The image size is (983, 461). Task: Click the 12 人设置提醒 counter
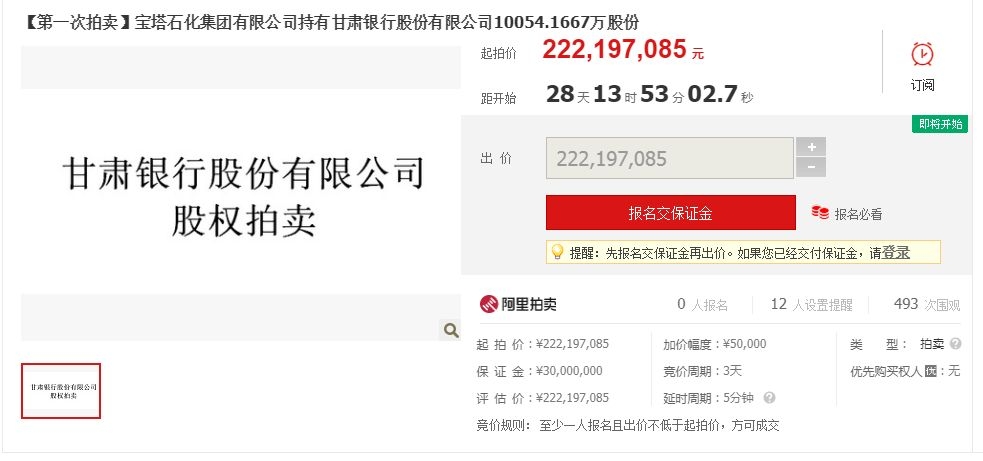[811, 305]
